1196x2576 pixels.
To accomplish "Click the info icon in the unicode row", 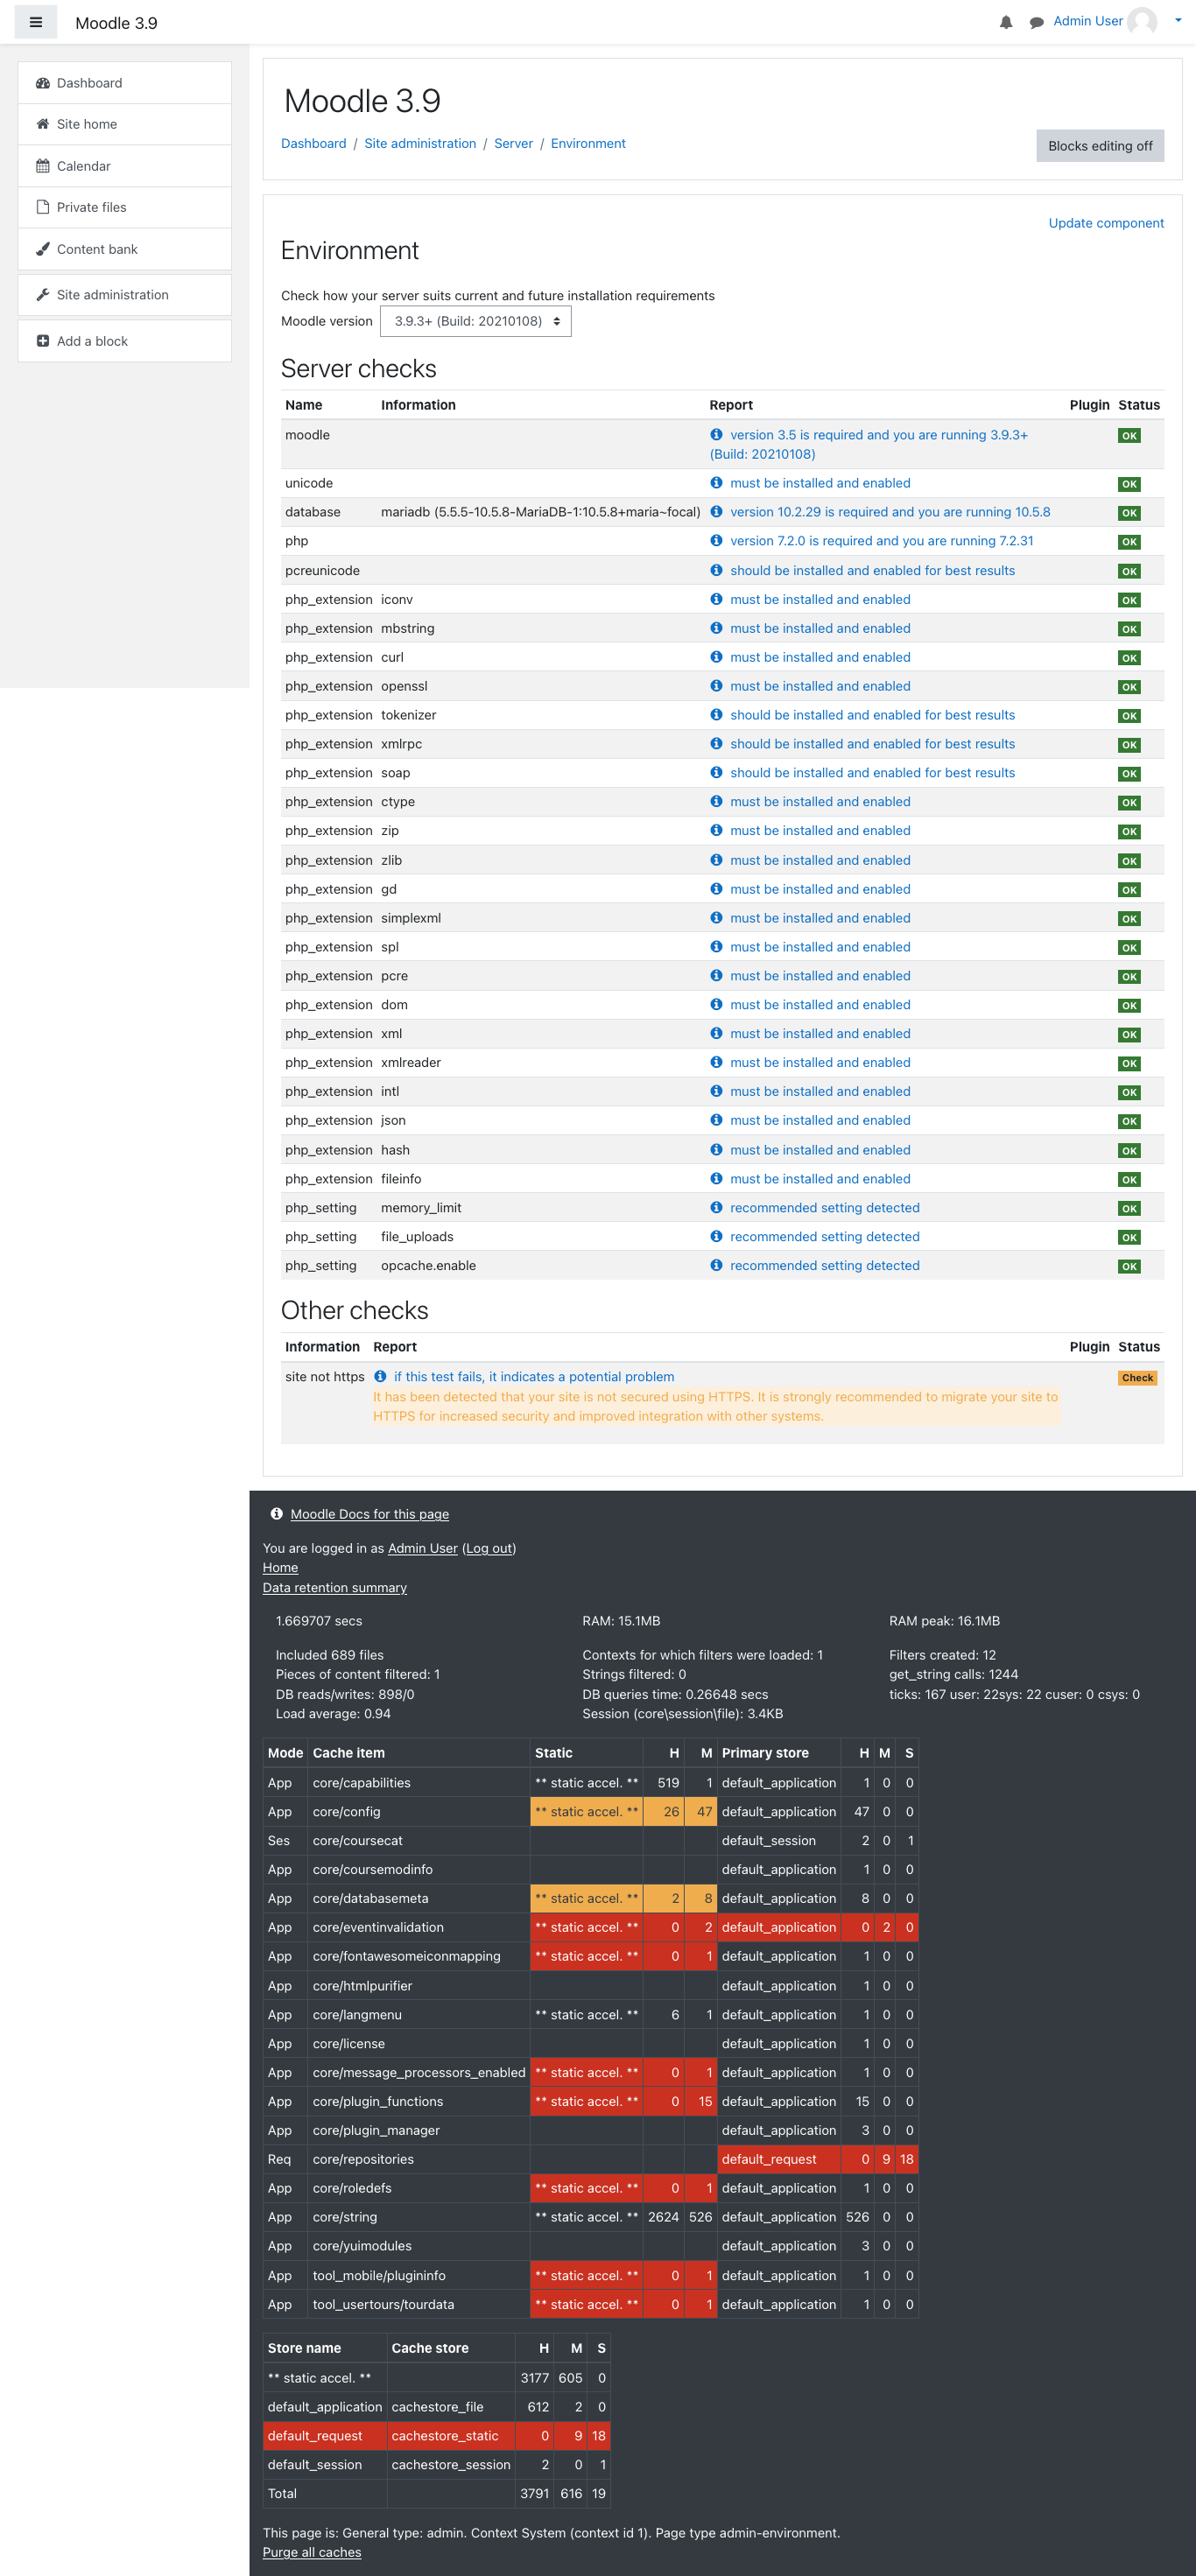I will 716,483.
